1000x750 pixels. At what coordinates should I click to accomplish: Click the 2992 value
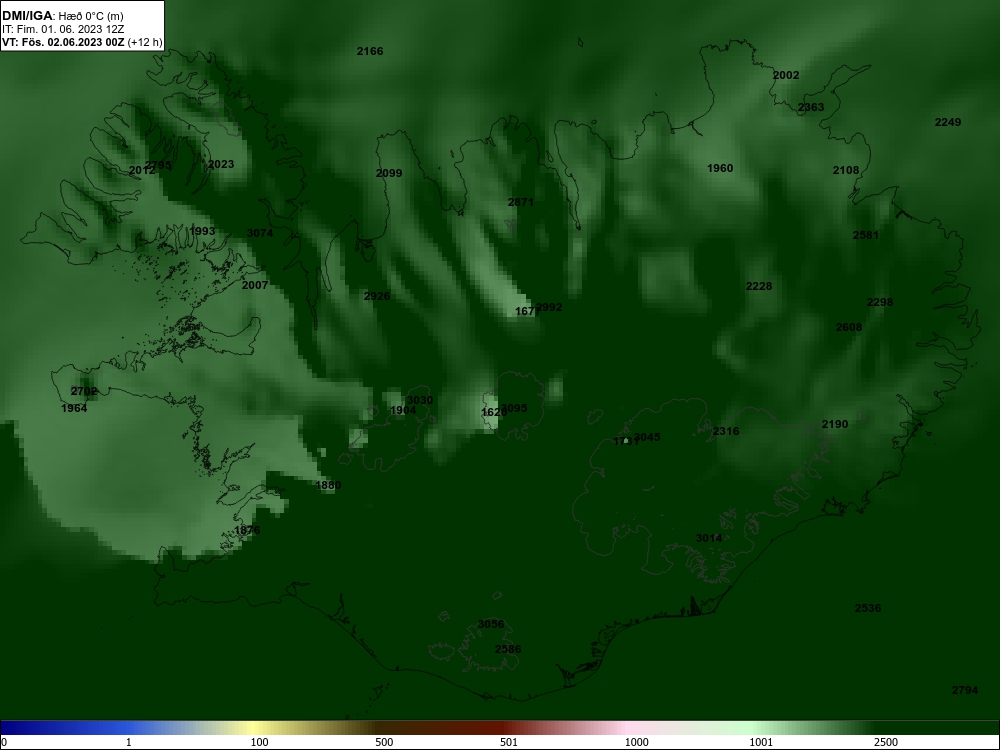pos(550,307)
